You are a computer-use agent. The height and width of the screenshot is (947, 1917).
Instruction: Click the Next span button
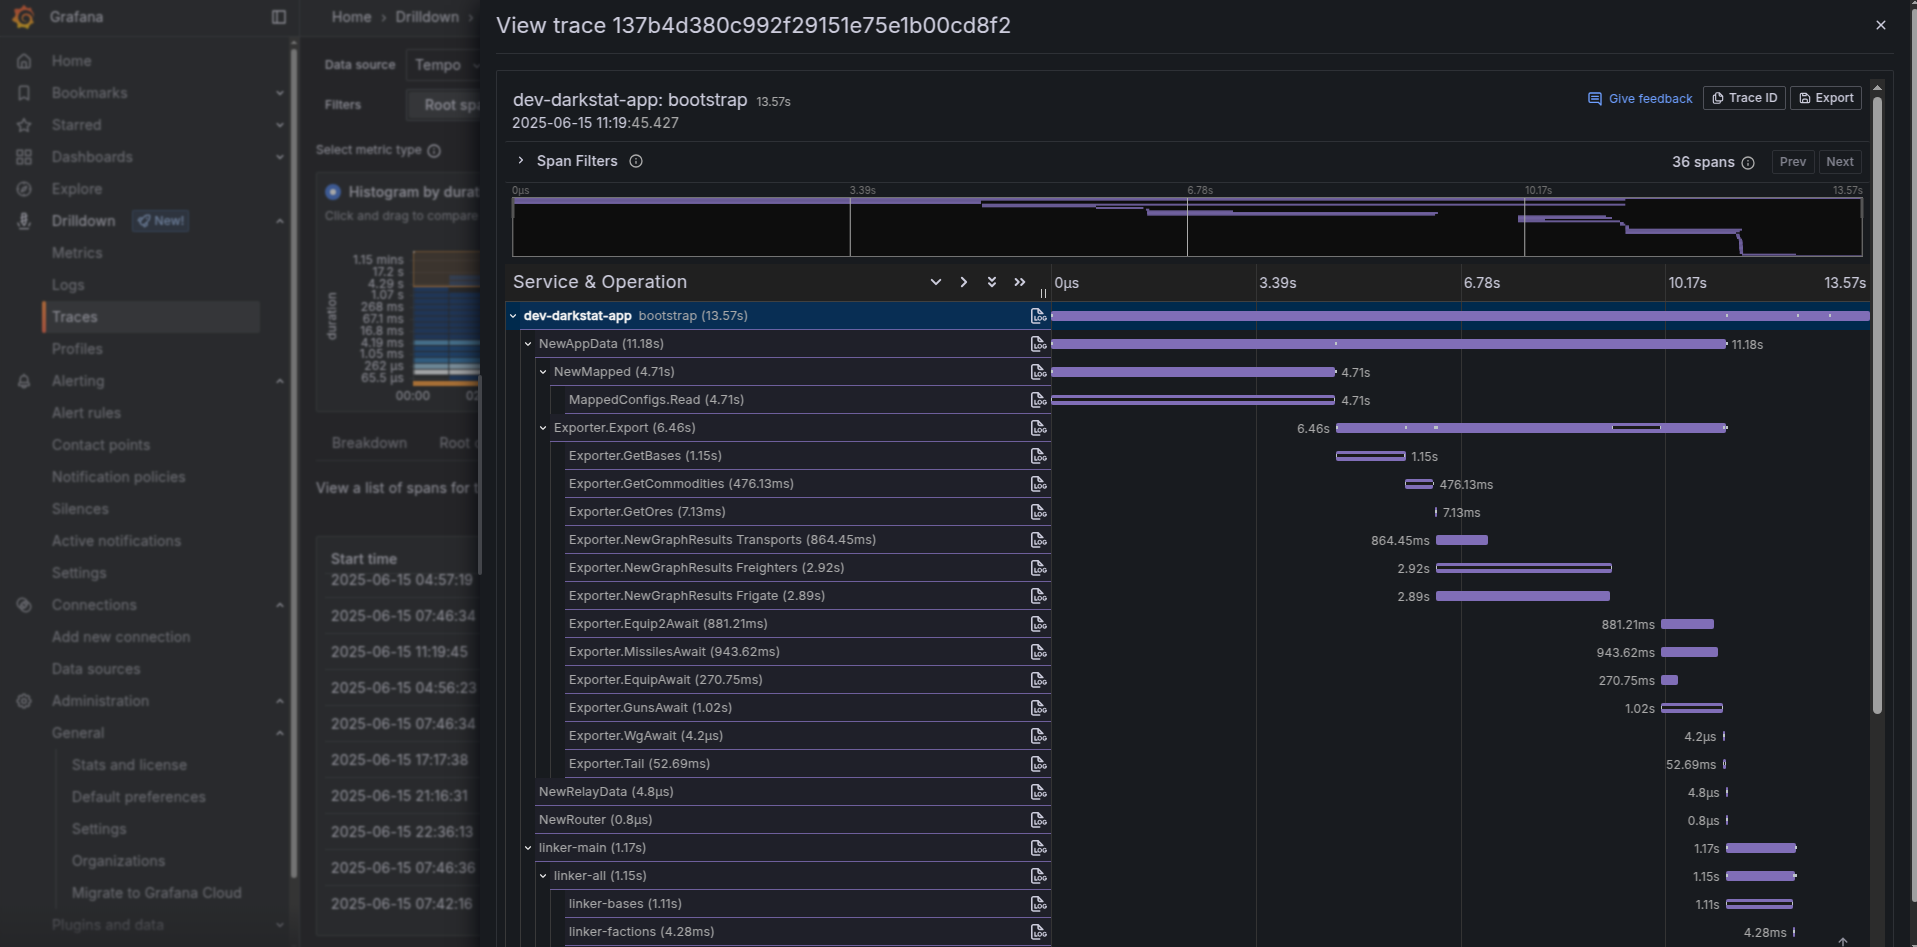point(1839,162)
